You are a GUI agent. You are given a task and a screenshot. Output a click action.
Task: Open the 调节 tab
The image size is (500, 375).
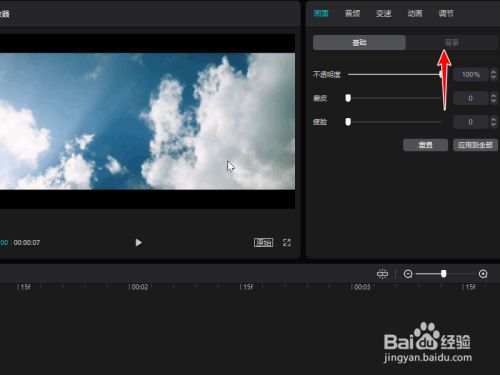pyautogui.click(x=446, y=13)
